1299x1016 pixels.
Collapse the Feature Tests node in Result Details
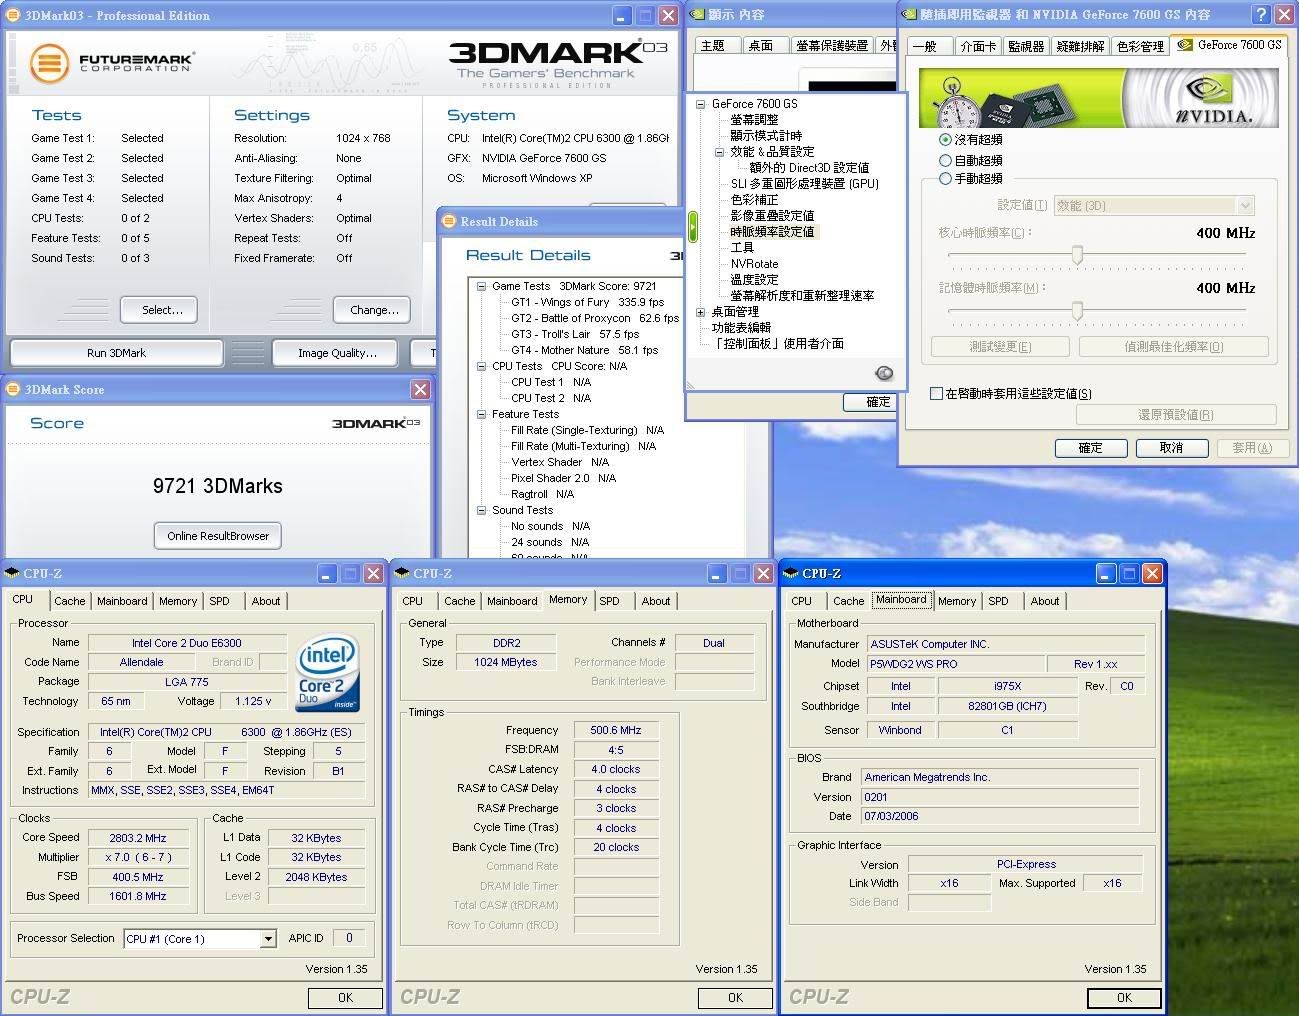(x=481, y=414)
